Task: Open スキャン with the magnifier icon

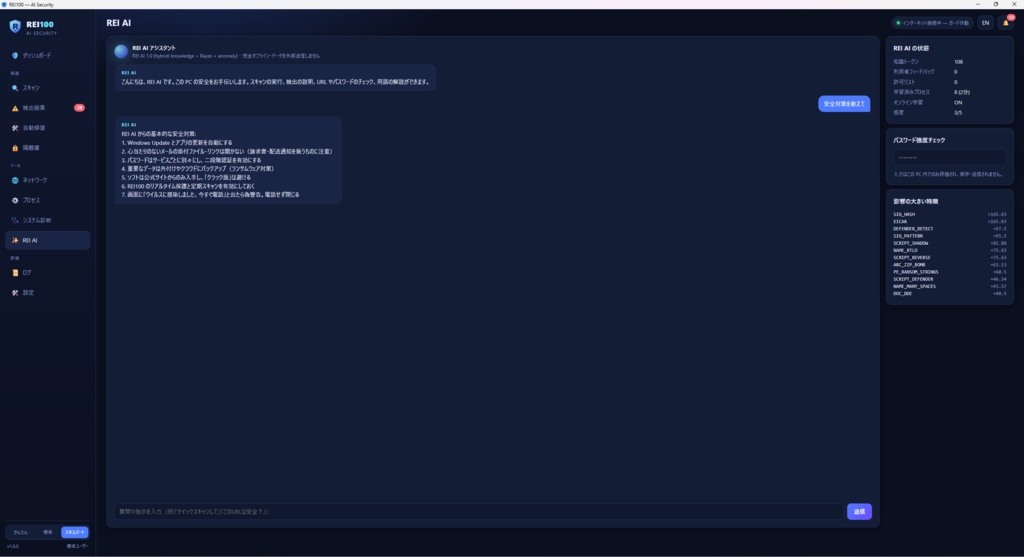Action: point(48,88)
